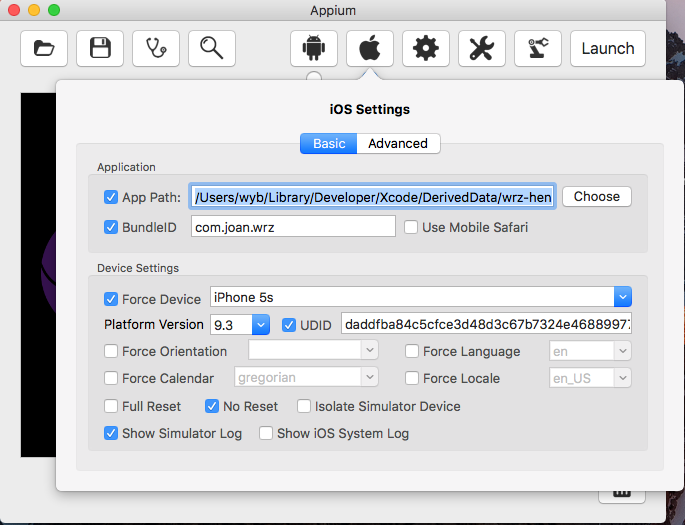Toggle the UDID checkbox
This screenshot has width=685, height=525.
click(x=289, y=325)
